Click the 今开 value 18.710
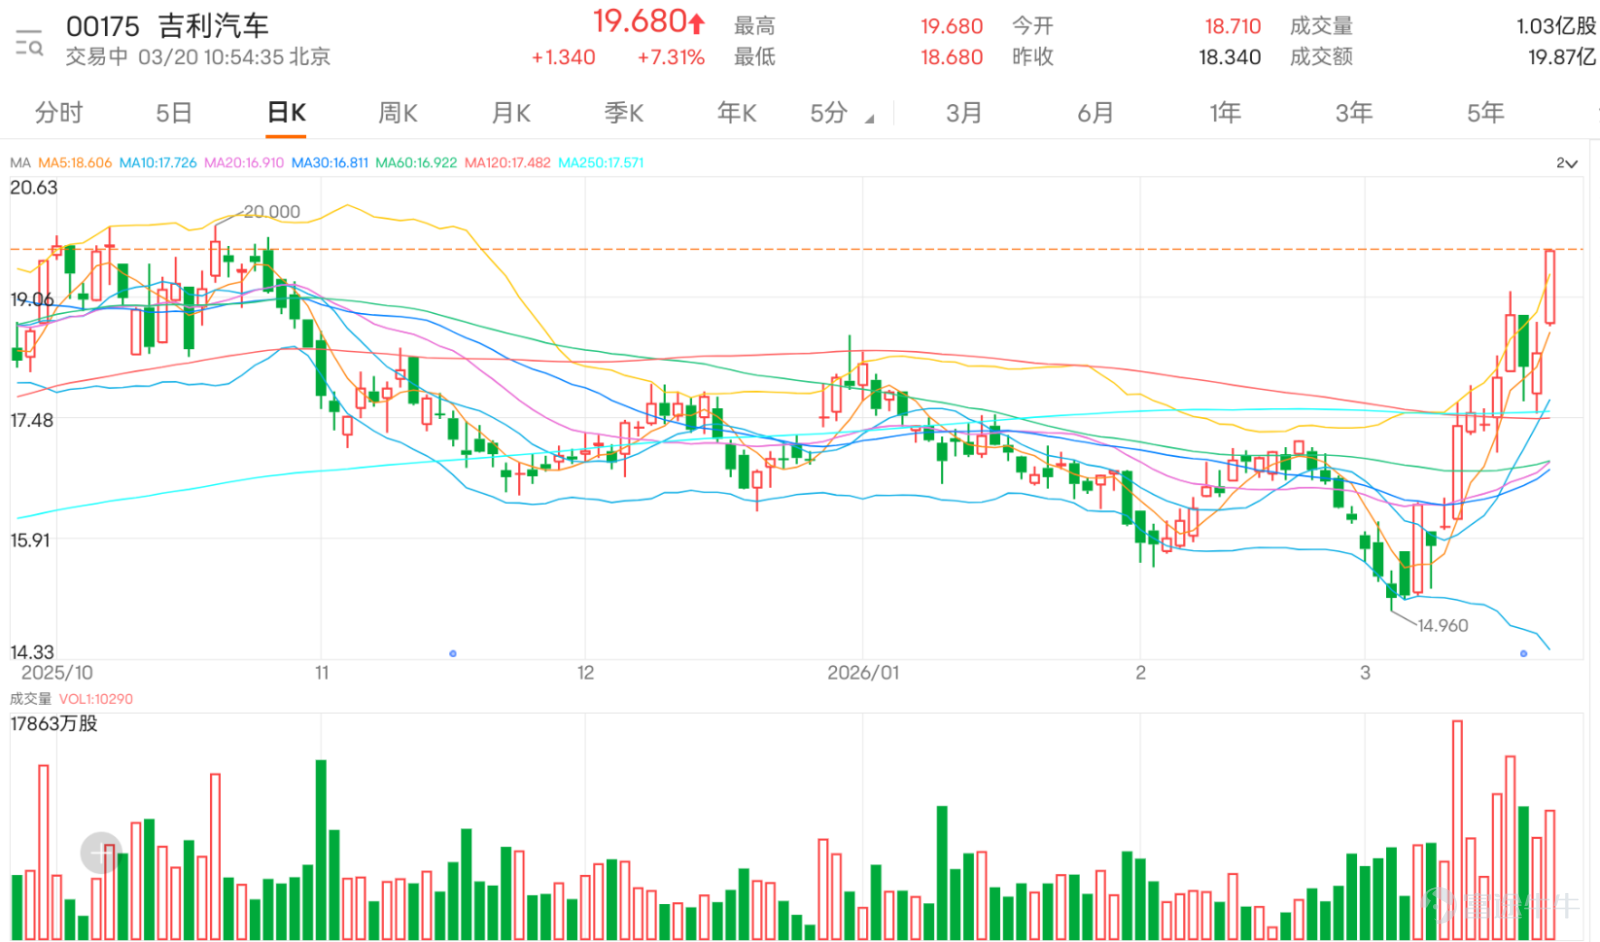The width and height of the screenshot is (1600, 942). (x=1232, y=26)
